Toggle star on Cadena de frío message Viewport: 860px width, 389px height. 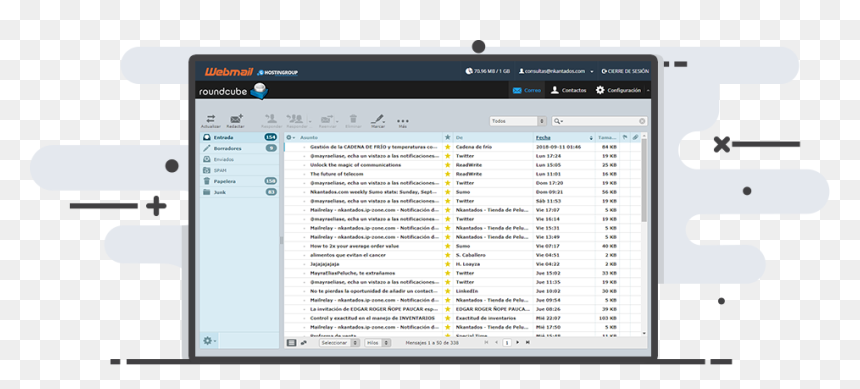coord(448,147)
